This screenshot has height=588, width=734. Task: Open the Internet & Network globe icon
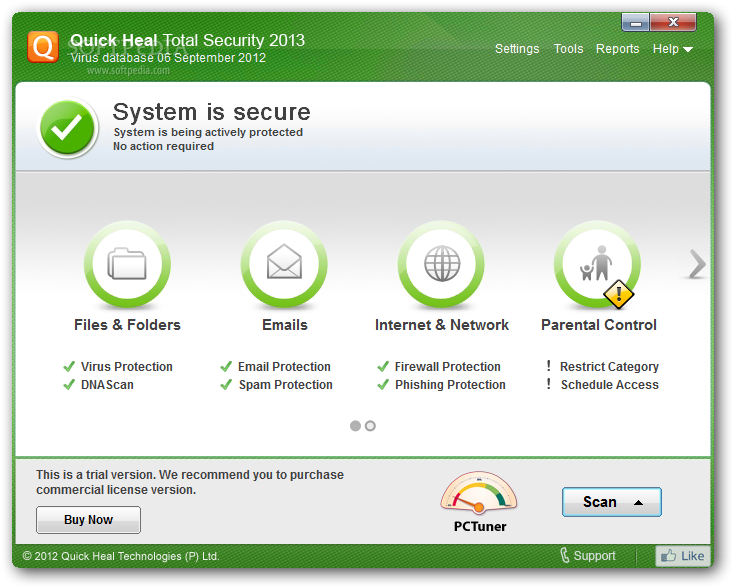441,265
